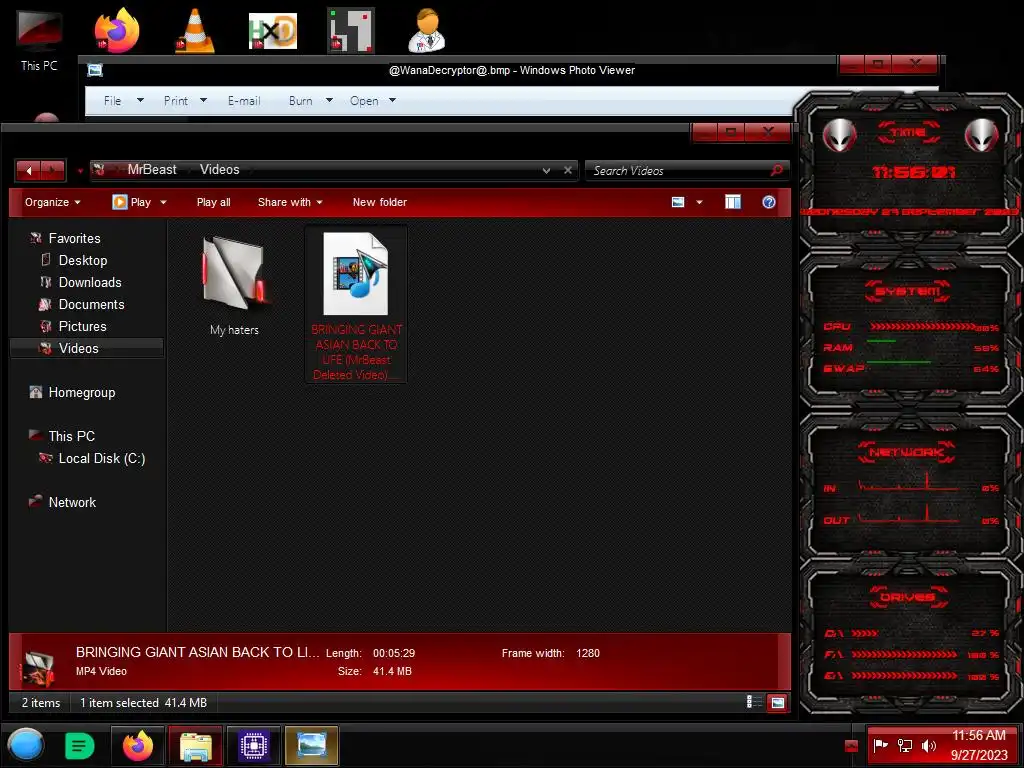The width and height of the screenshot is (1024, 768).
Task: Open the taskbar clock showing 11:56 AM
Action: click(978, 745)
